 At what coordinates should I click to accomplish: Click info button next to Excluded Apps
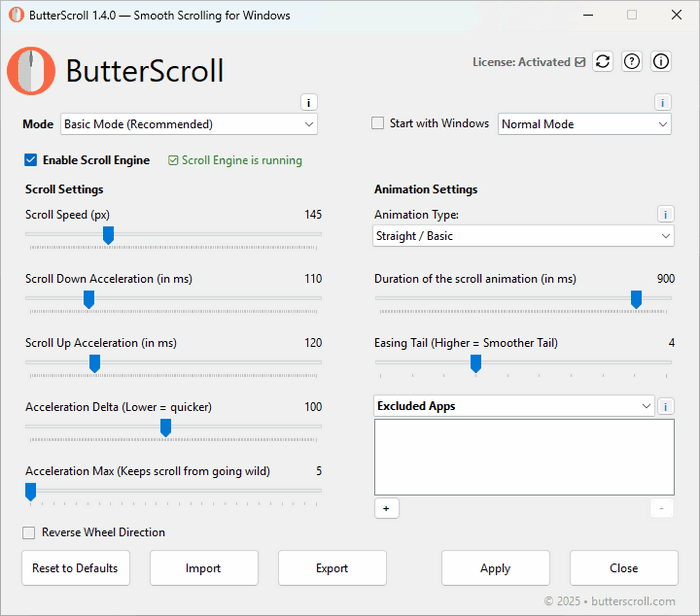point(665,406)
